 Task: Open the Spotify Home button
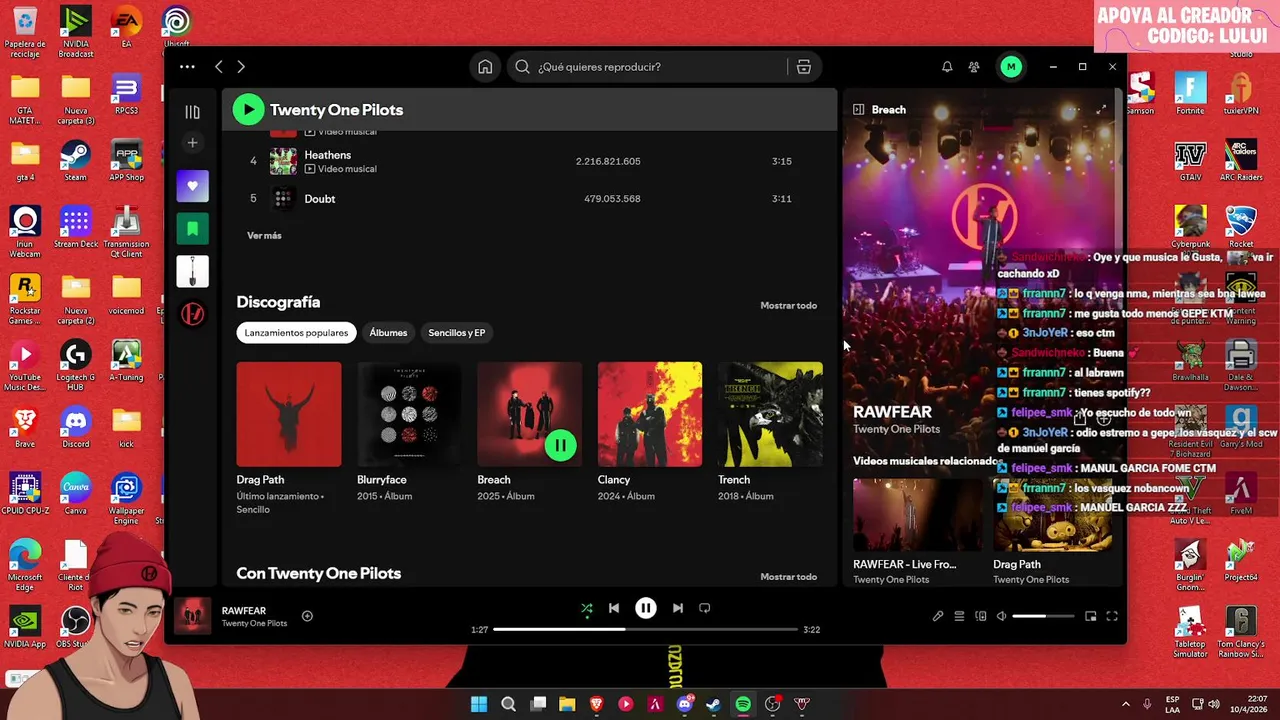tap(485, 67)
